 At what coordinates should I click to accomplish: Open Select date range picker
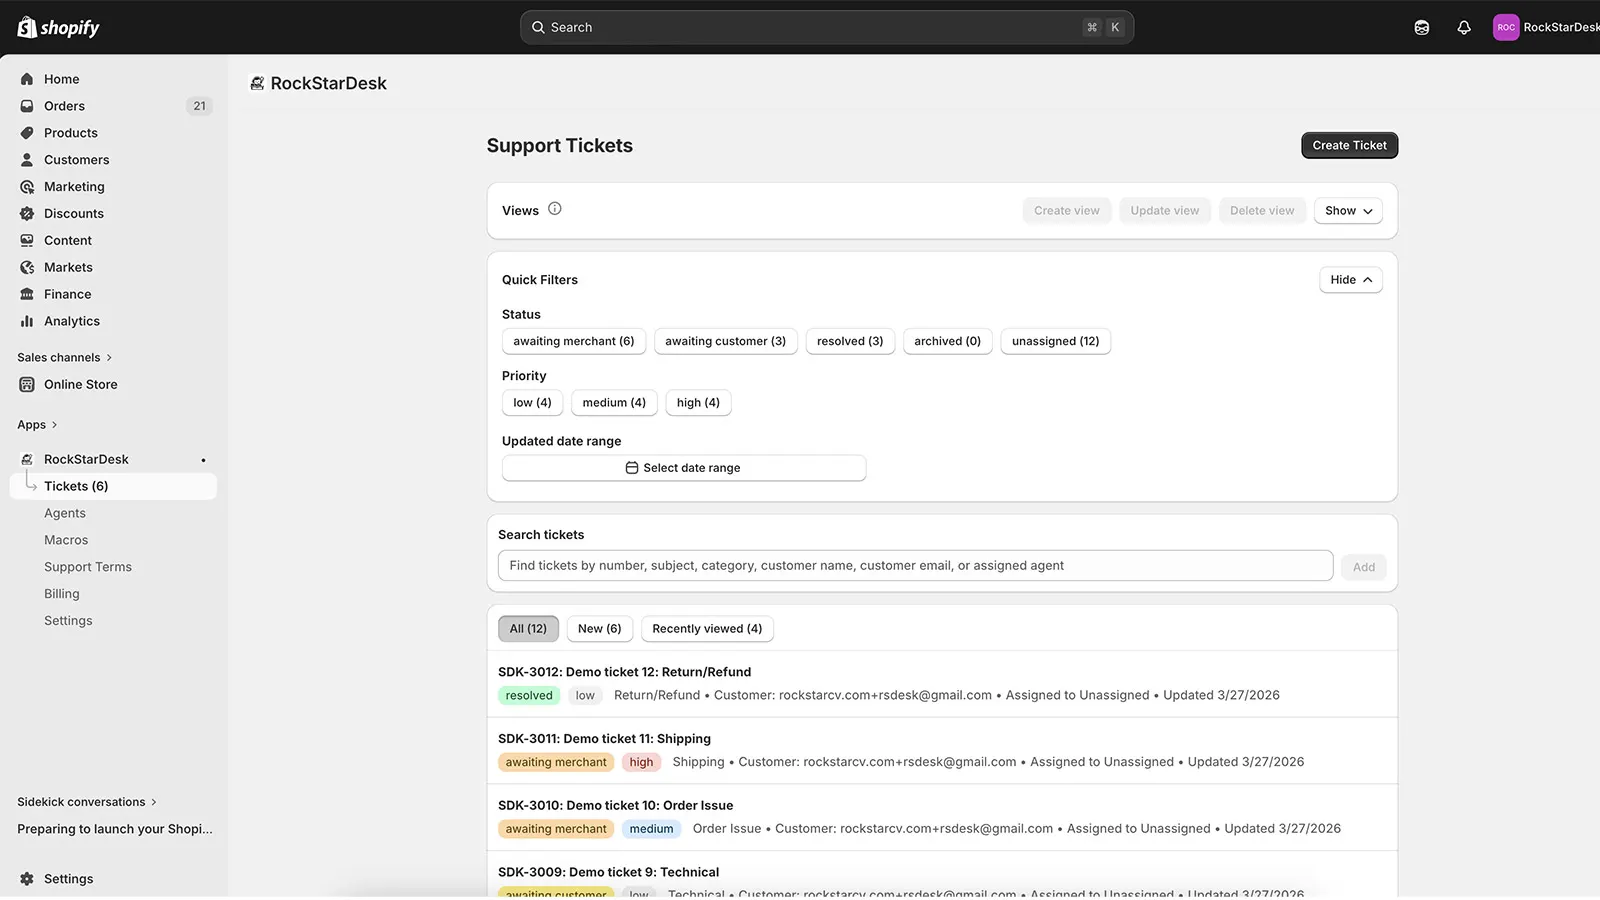point(684,468)
